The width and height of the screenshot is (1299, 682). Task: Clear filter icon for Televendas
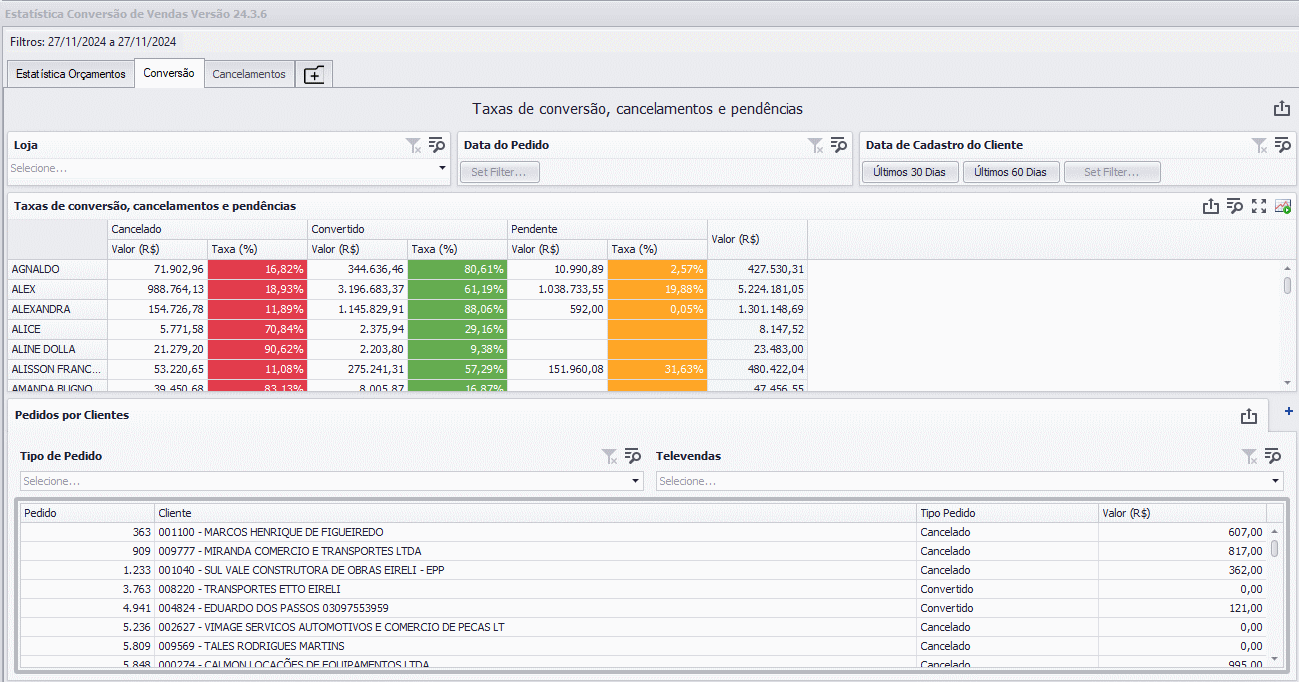coord(1250,456)
